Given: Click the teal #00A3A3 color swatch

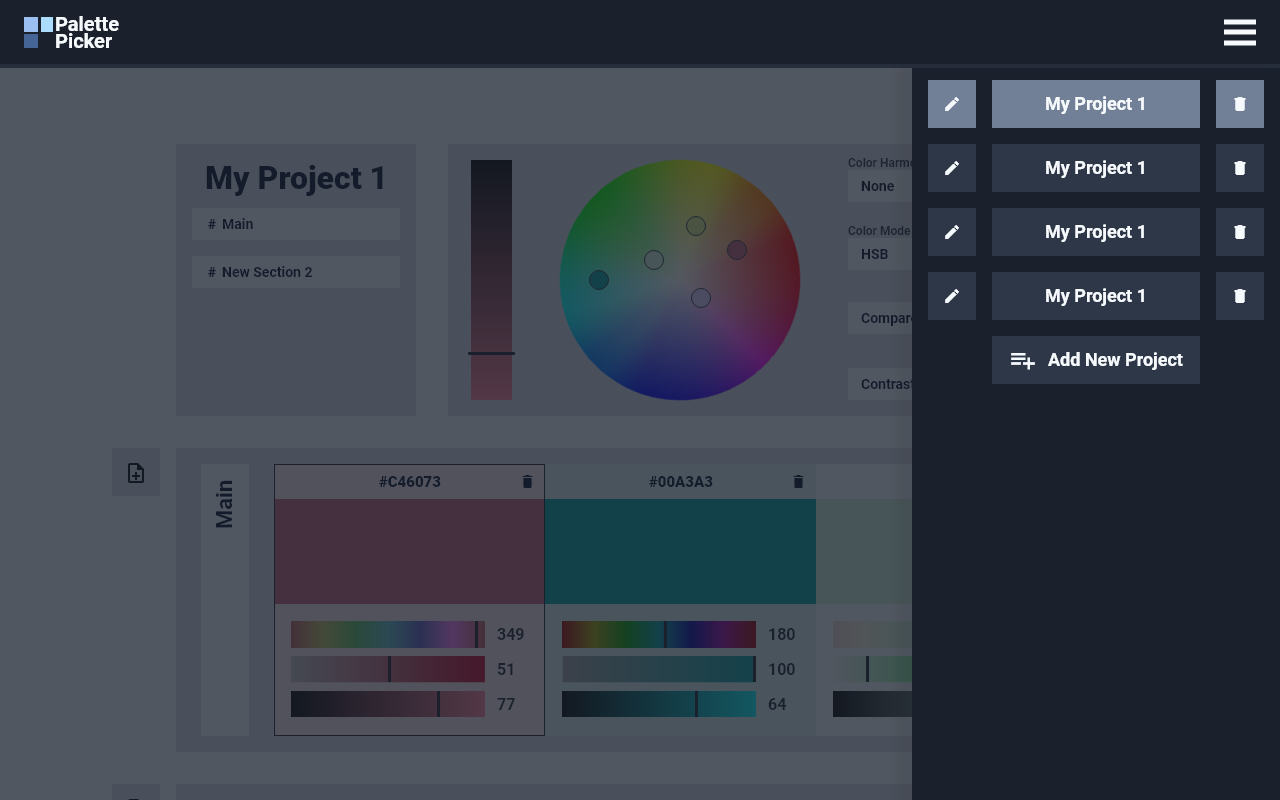Looking at the screenshot, I should 680,551.
